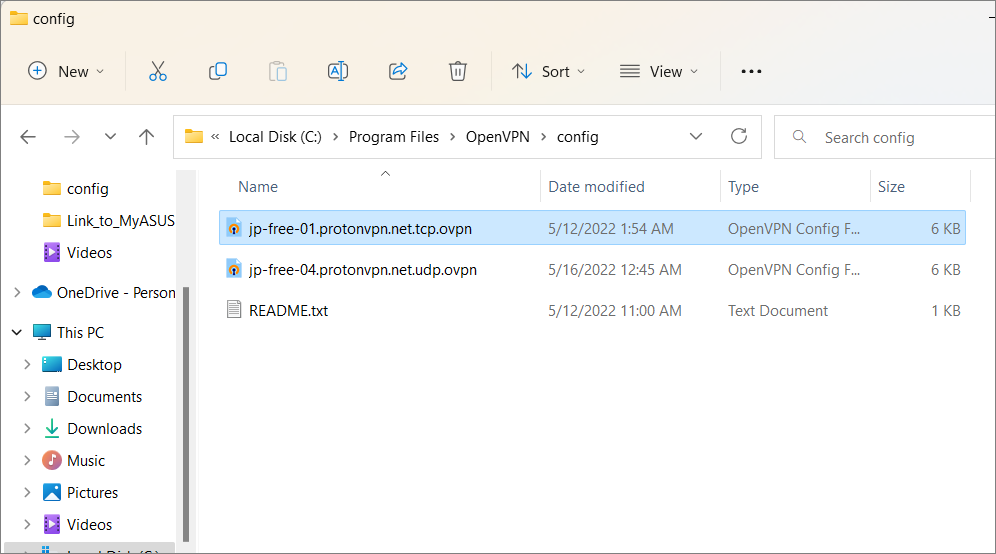Click OpenVPN in the address path

pos(497,137)
